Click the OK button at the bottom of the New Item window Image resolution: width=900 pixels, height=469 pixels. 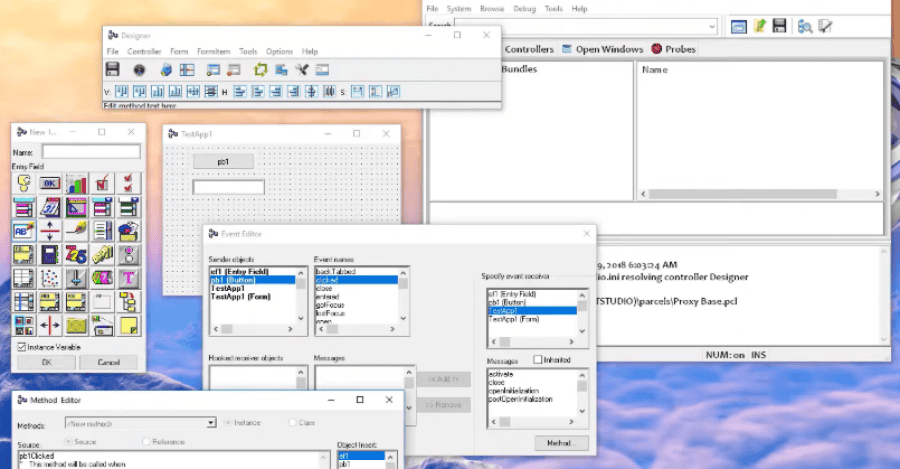[x=46, y=362]
